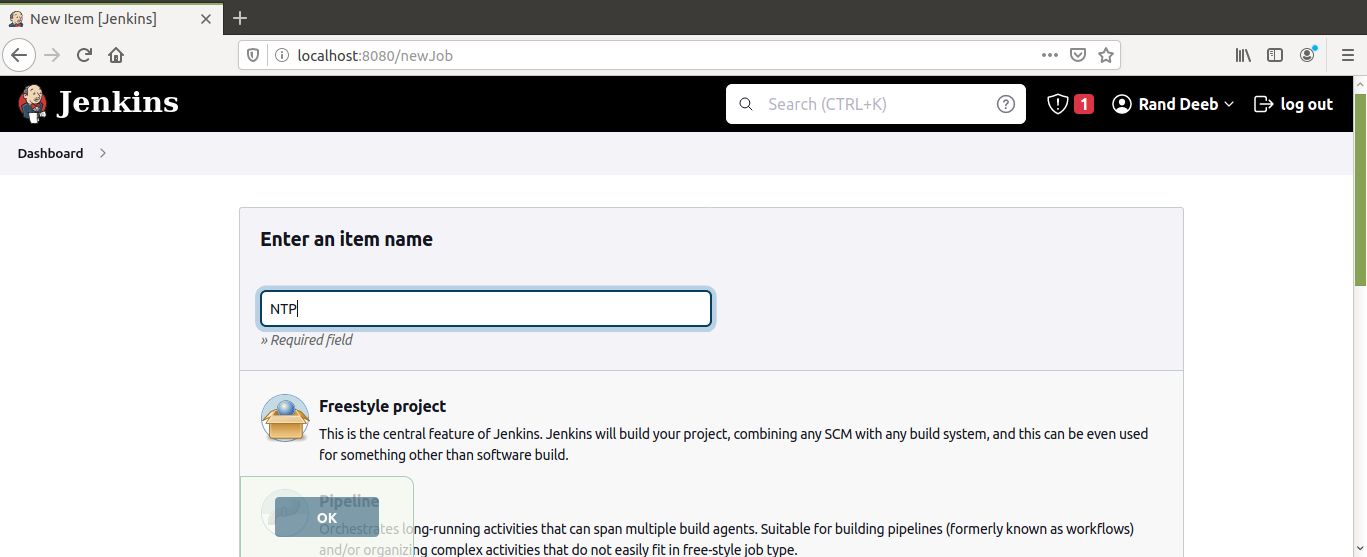Open search help question mark icon
Viewport: 1367px width, 557px height.
[x=1006, y=104]
